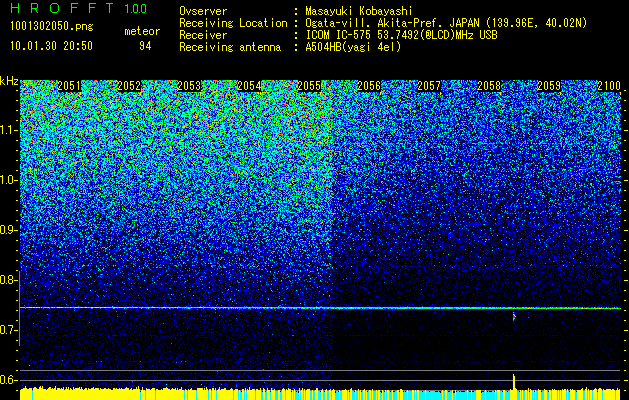Click the 1.0 kHz axis label

click(x=8, y=180)
